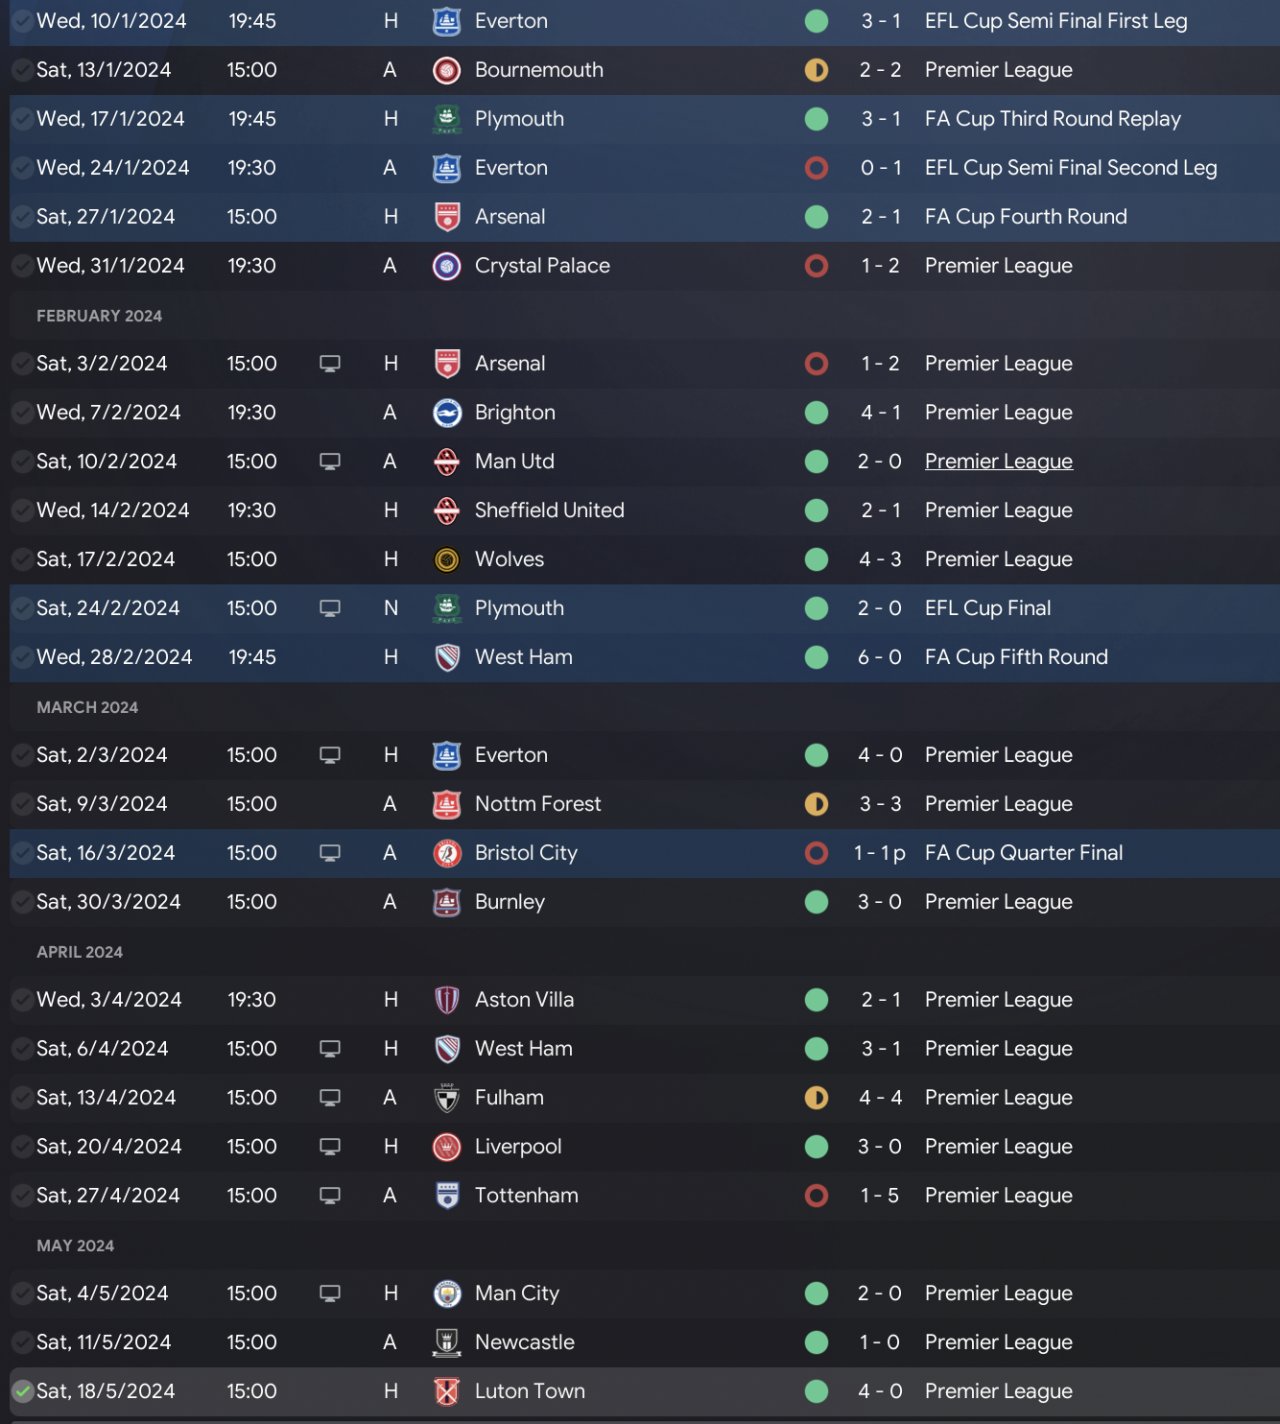Open the underlined Premier League link for Man Utd

[998, 462]
